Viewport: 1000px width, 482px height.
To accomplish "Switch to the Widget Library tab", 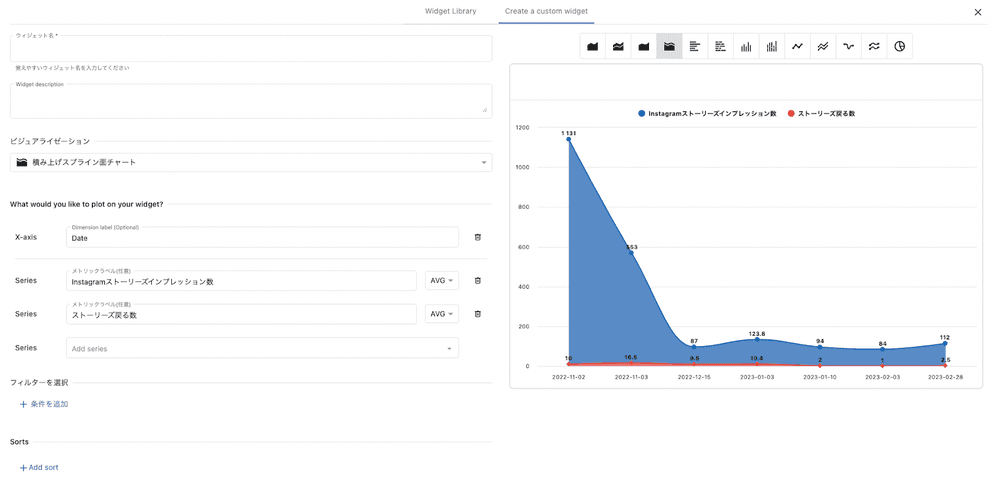I will click(450, 12).
